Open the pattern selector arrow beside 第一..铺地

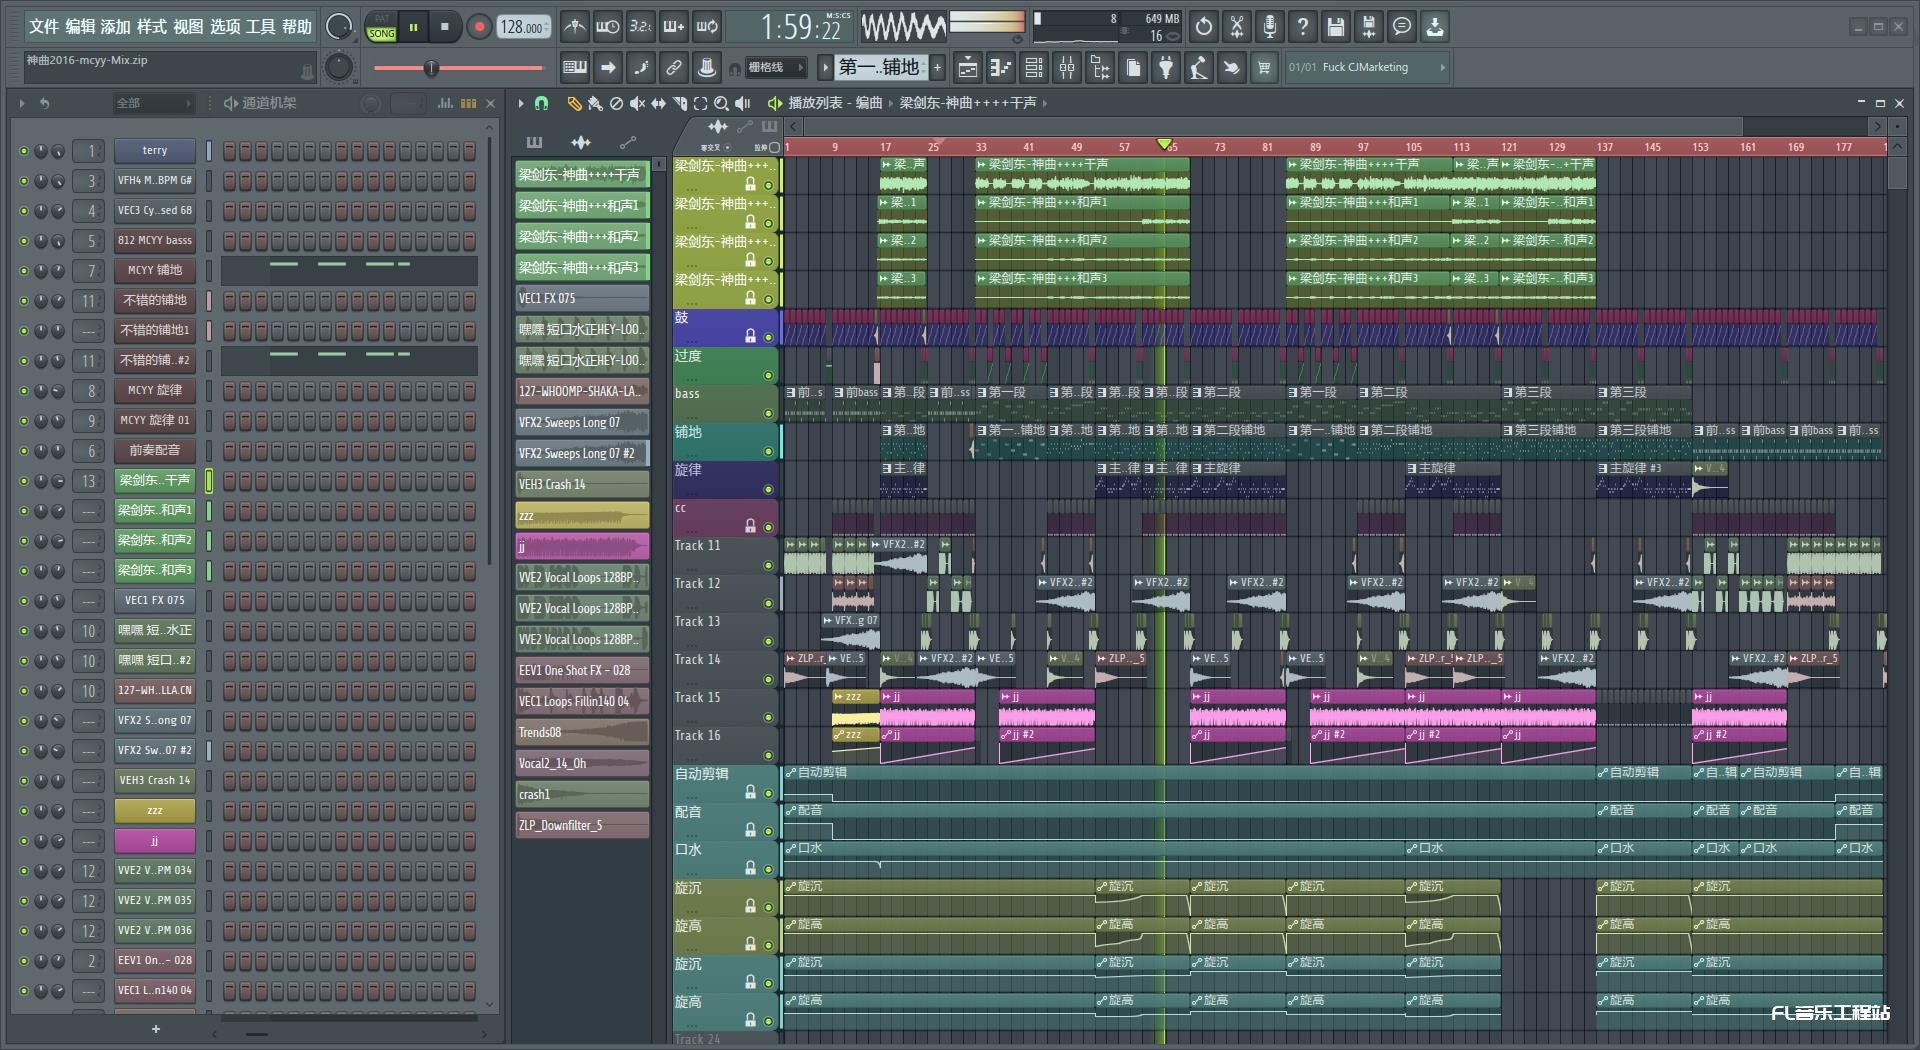[825, 68]
